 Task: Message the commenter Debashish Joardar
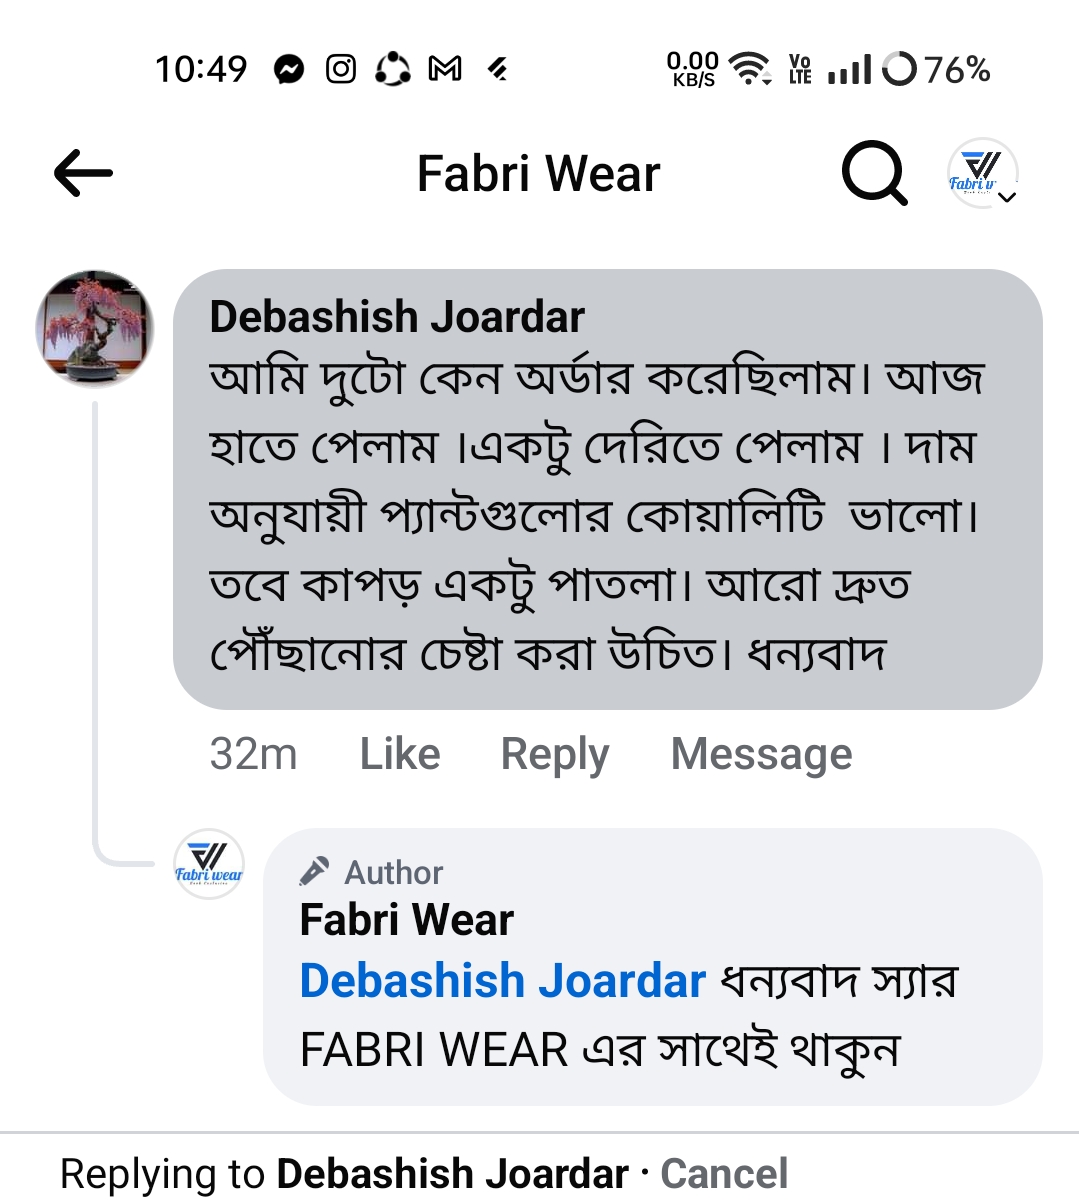(761, 754)
